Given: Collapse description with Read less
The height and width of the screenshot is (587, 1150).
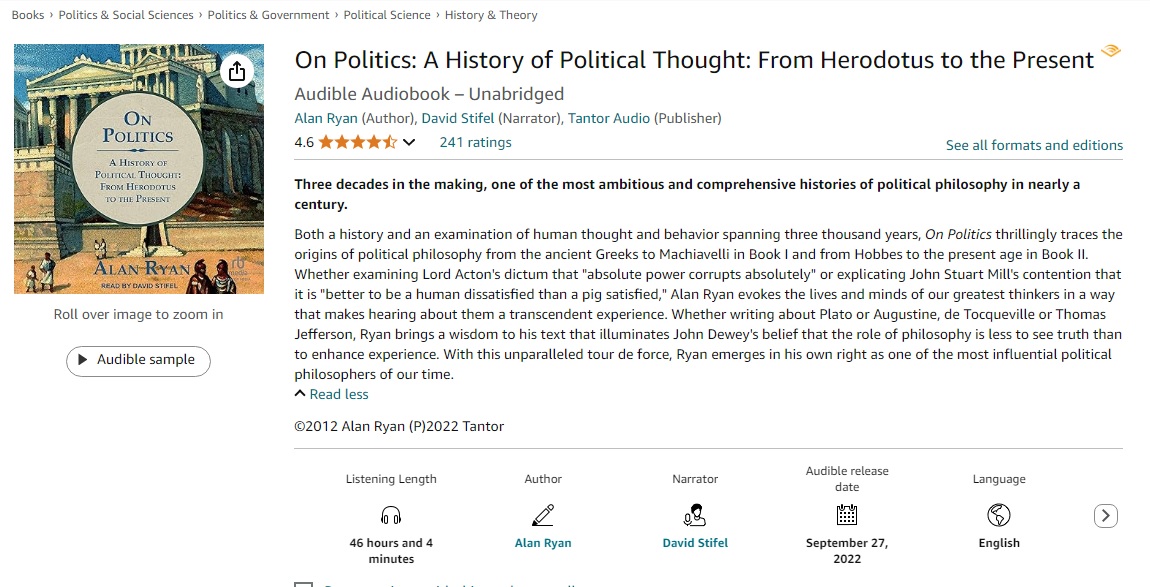Looking at the screenshot, I should pyautogui.click(x=332, y=394).
